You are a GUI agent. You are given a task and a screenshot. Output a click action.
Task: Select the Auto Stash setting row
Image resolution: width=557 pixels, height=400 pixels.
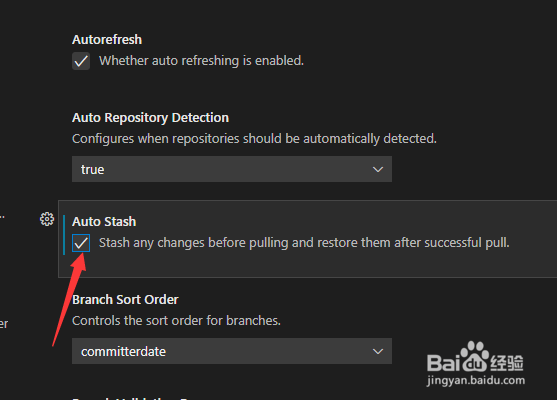coord(308,239)
